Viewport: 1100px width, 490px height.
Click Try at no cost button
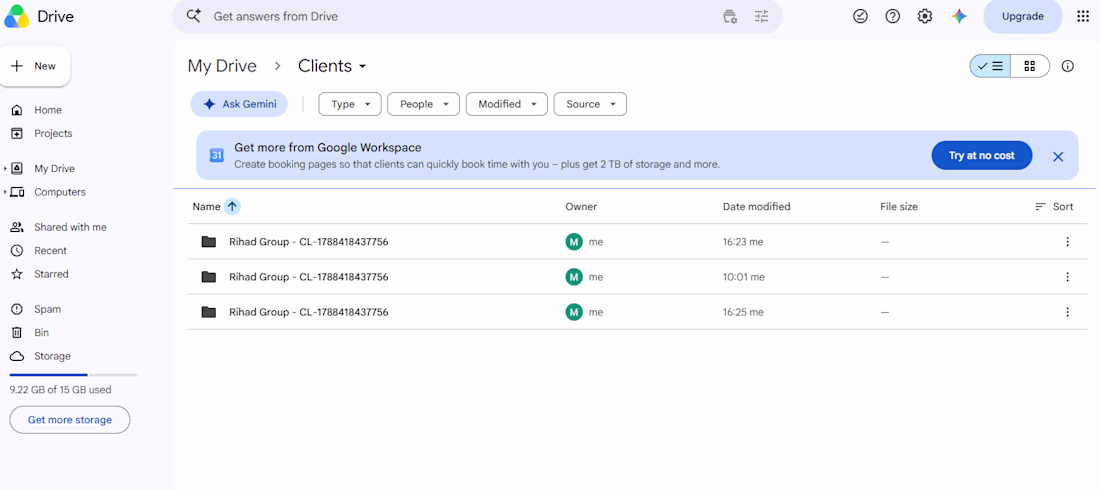point(981,155)
